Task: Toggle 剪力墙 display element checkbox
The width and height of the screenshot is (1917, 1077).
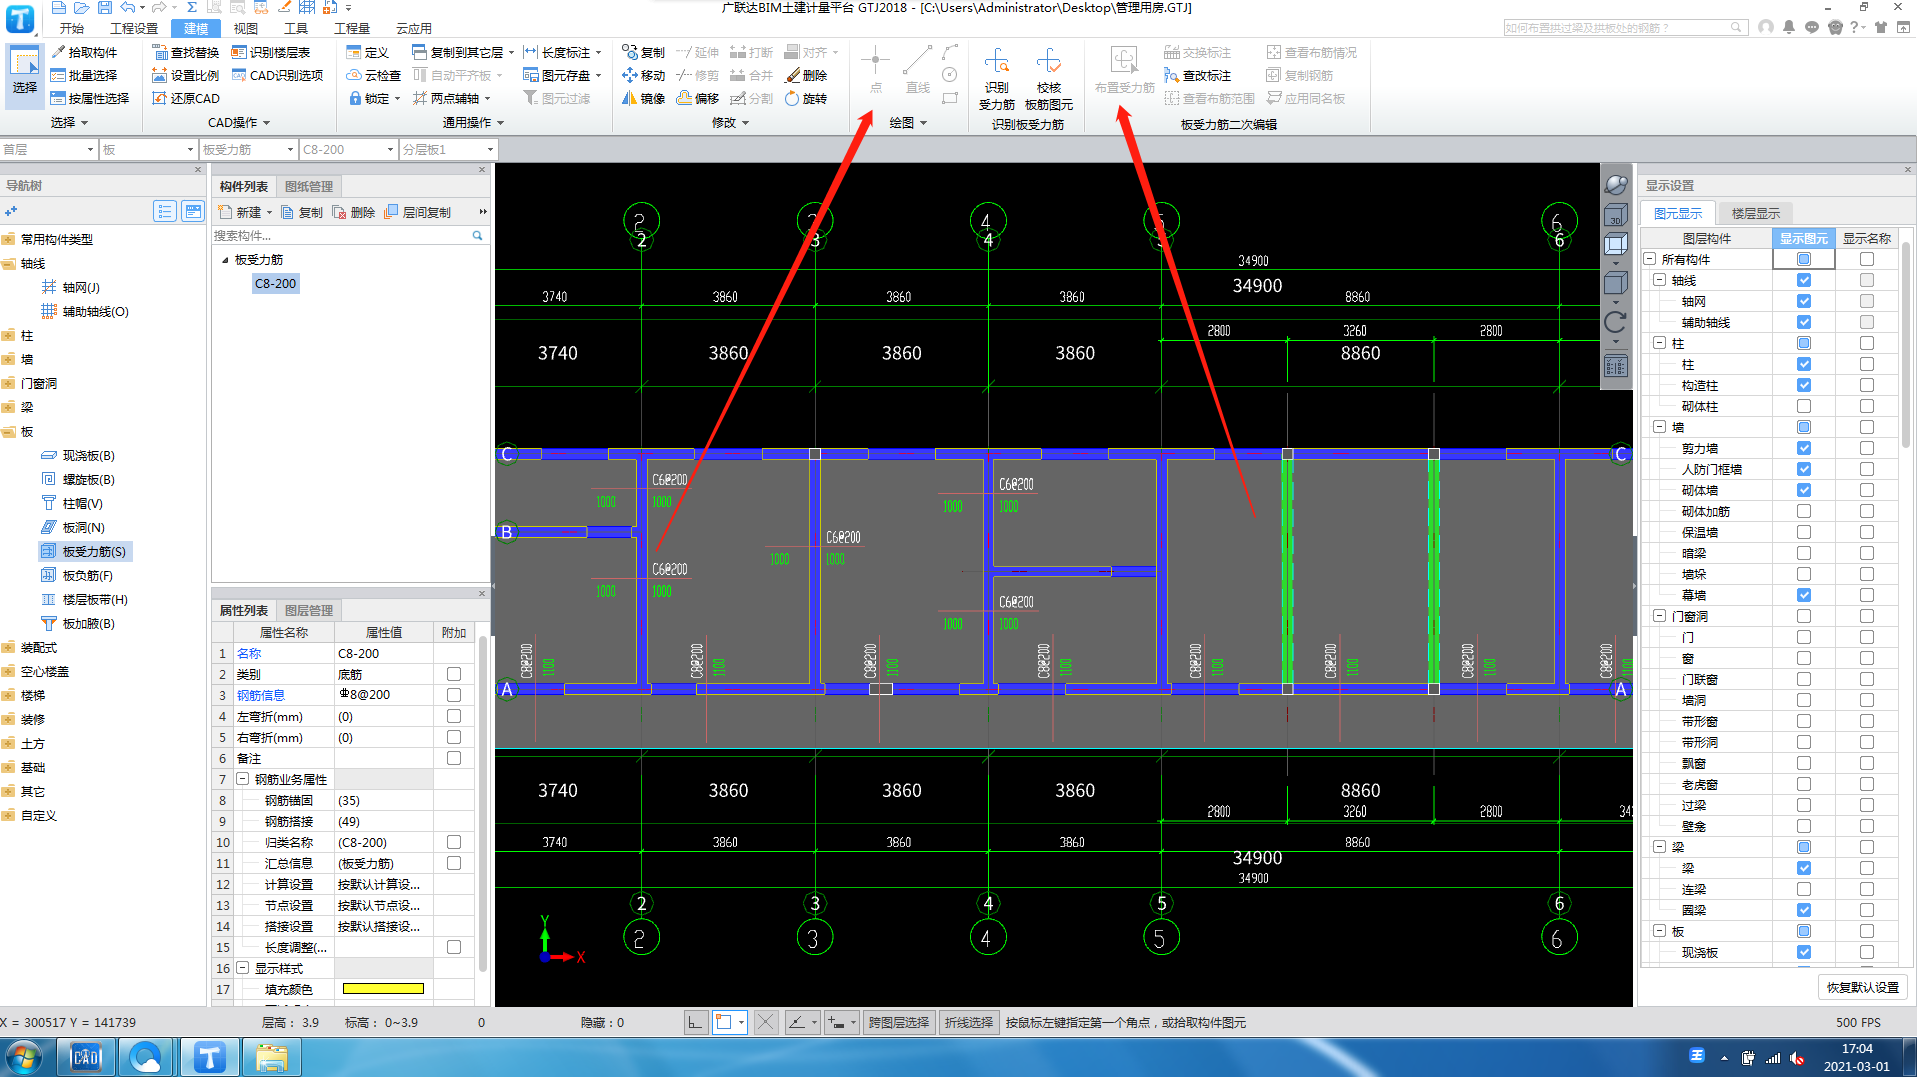Action: tap(1804, 448)
